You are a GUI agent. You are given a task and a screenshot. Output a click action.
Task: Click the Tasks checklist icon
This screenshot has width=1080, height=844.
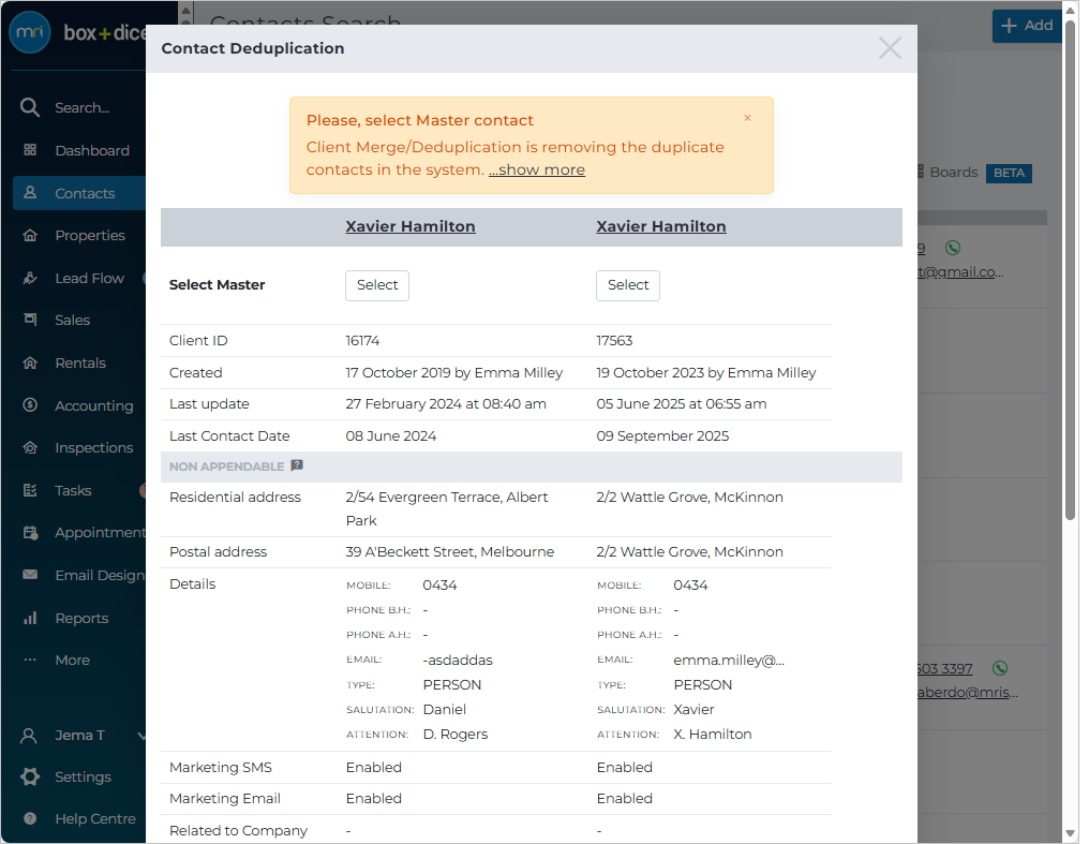tap(30, 490)
